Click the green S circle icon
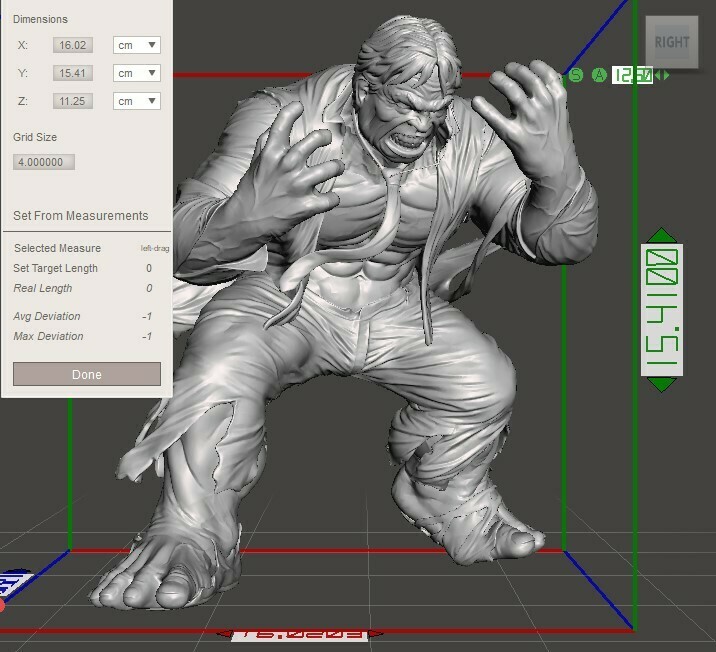 click(x=575, y=75)
